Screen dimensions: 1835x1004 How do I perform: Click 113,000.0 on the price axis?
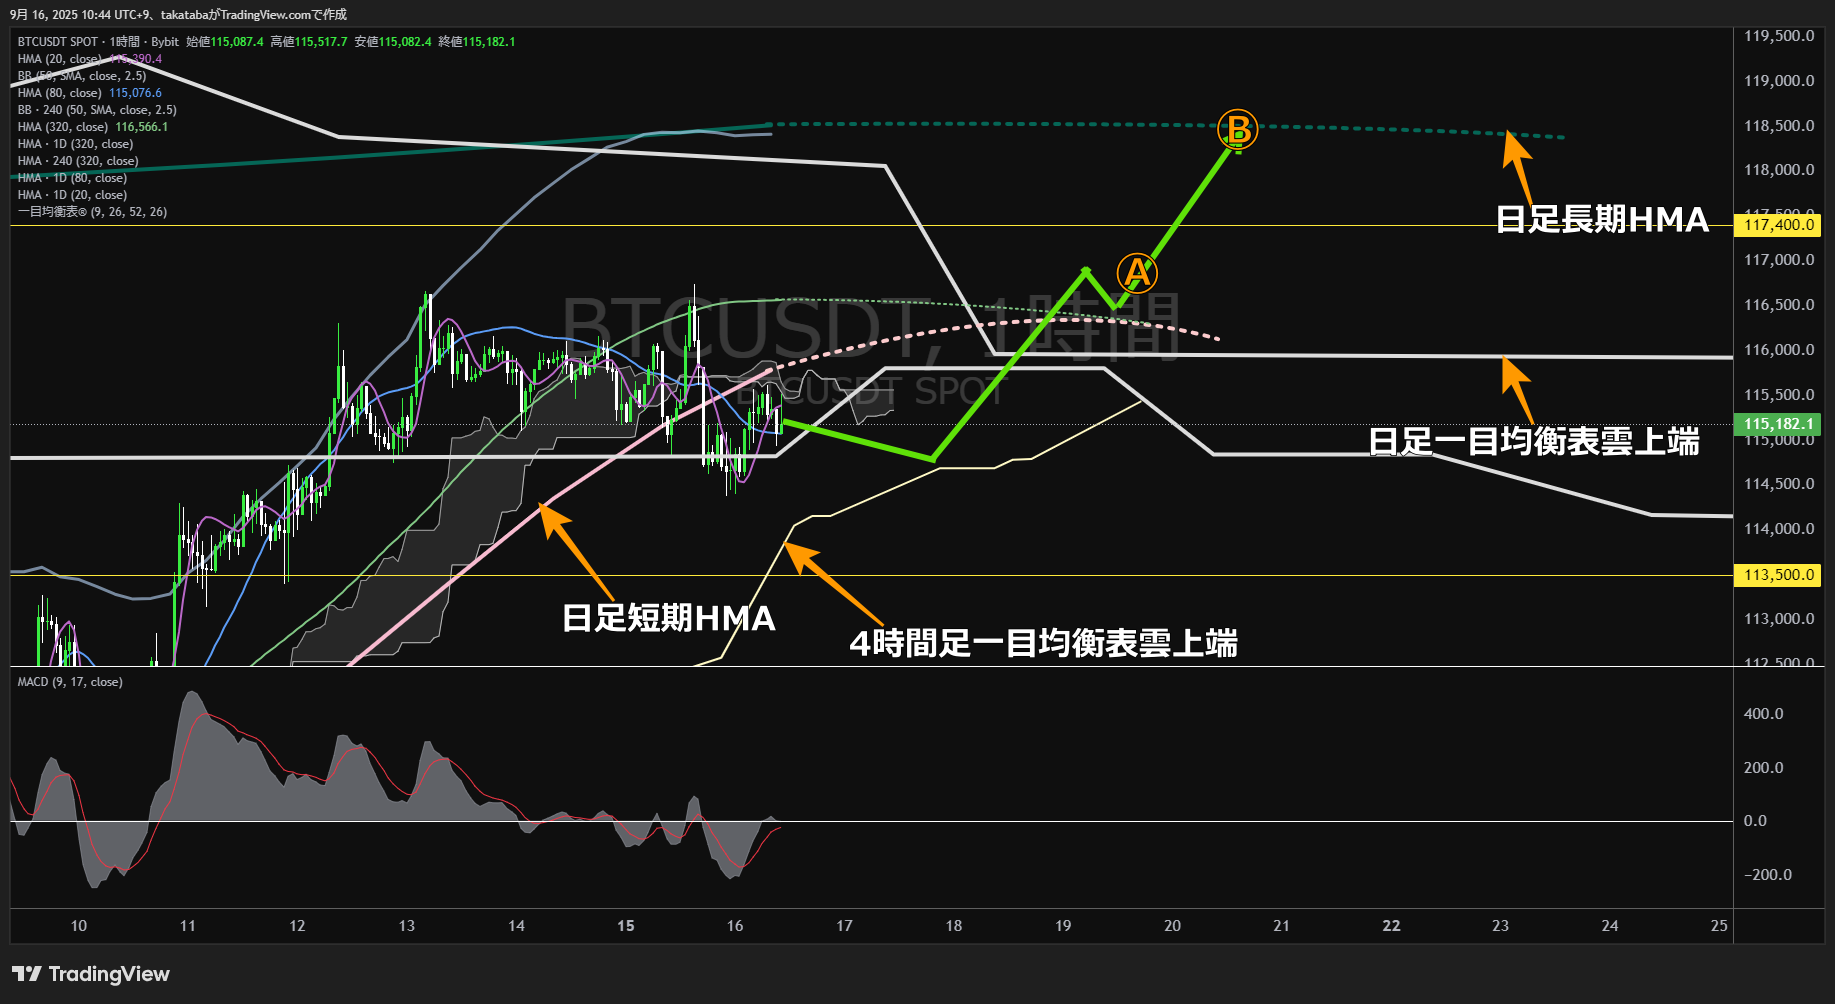tap(1779, 619)
